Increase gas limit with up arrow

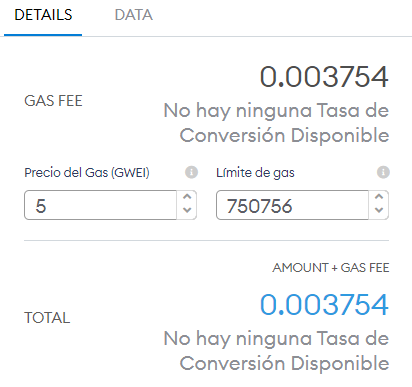coord(379,197)
